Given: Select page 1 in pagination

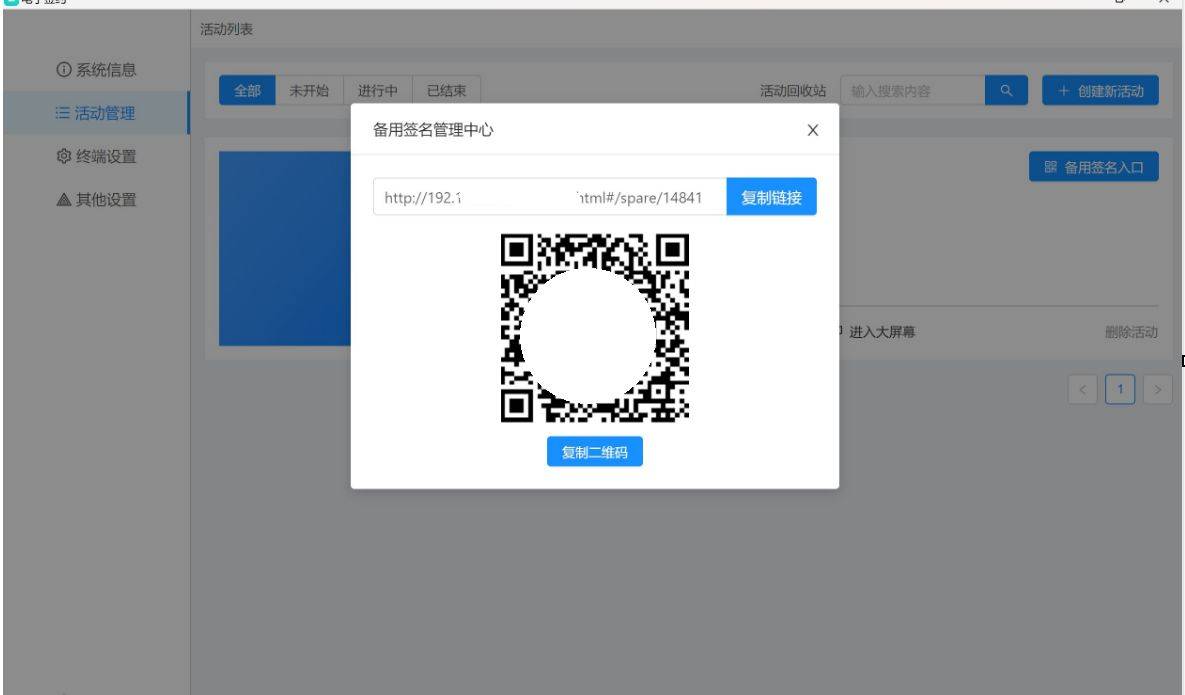Looking at the screenshot, I should [1120, 390].
